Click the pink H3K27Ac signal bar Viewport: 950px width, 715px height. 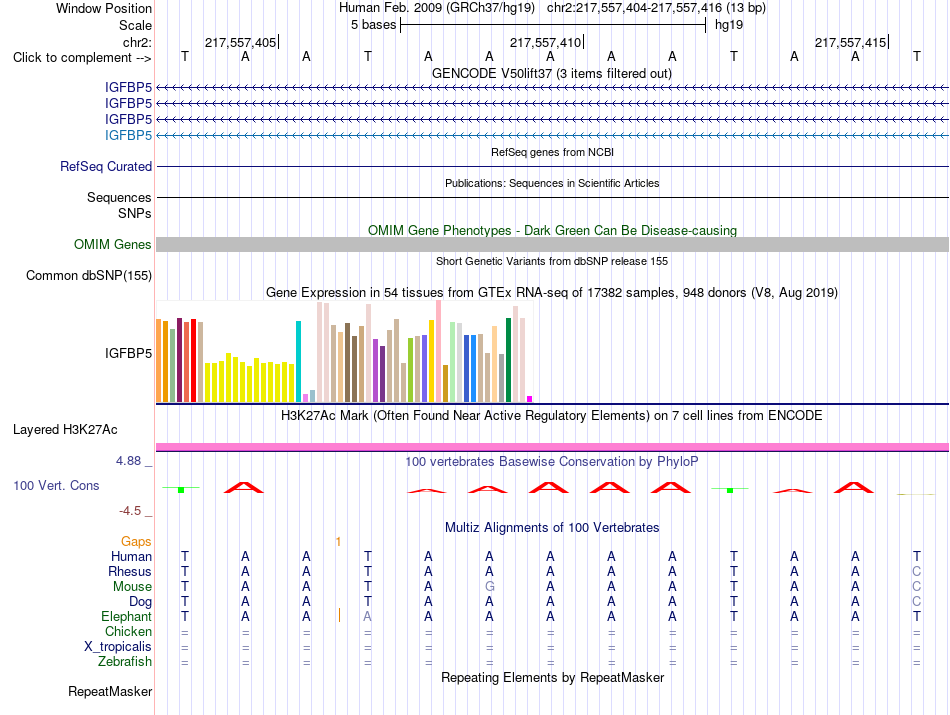click(552, 447)
